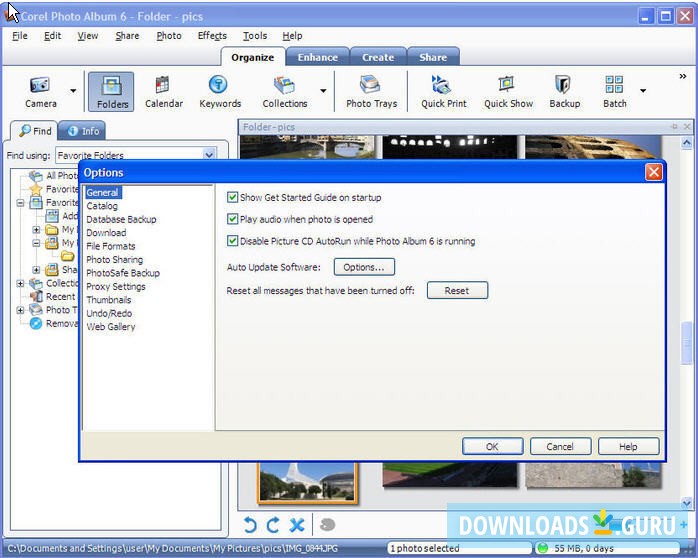Switch to the Enhance tab
698x558 pixels.
point(317,57)
